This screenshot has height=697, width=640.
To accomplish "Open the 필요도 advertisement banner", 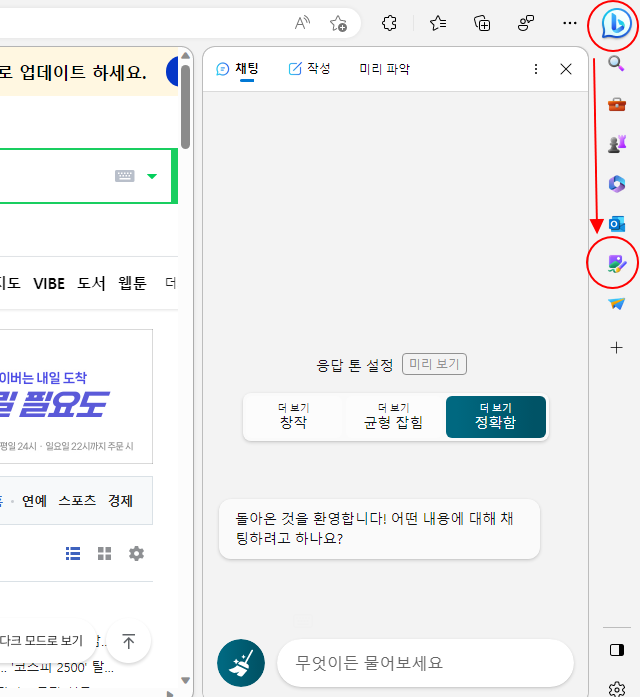I will pyautogui.click(x=76, y=397).
